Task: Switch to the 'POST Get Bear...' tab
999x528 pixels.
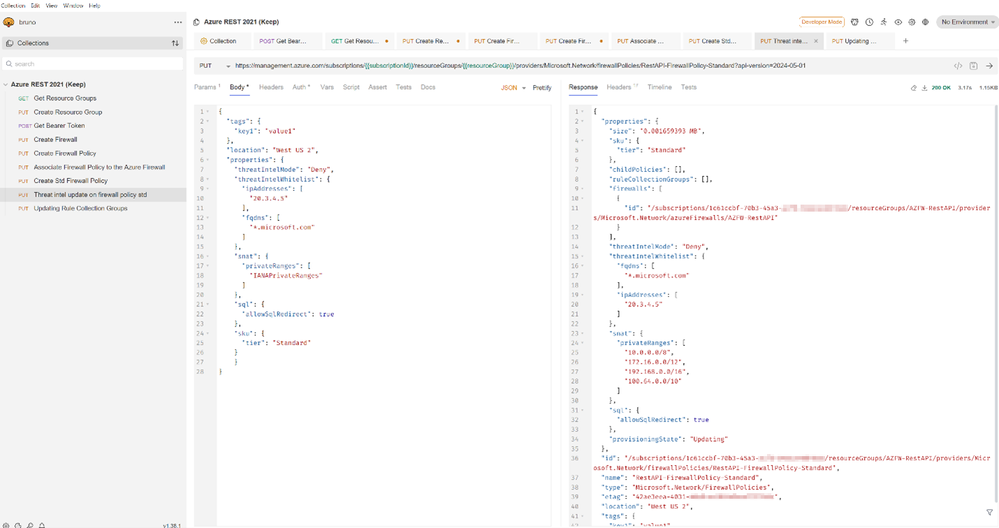Action: click(x=288, y=41)
